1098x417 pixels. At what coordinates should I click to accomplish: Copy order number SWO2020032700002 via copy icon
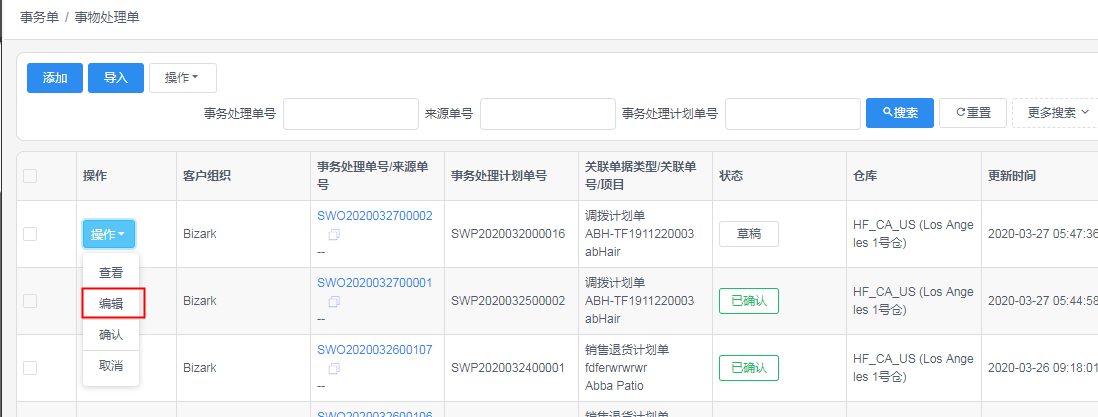(334, 234)
